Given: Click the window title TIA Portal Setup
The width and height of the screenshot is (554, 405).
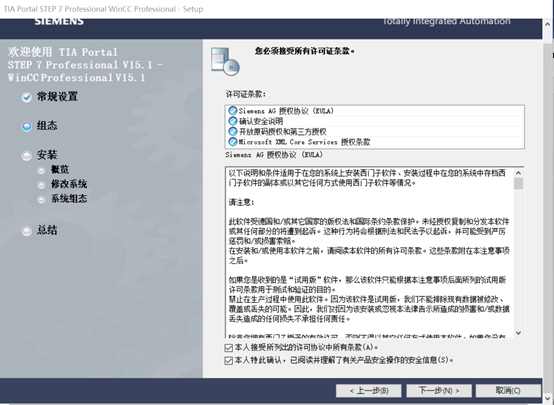Looking at the screenshot, I should pyautogui.click(x=104, y=9).
